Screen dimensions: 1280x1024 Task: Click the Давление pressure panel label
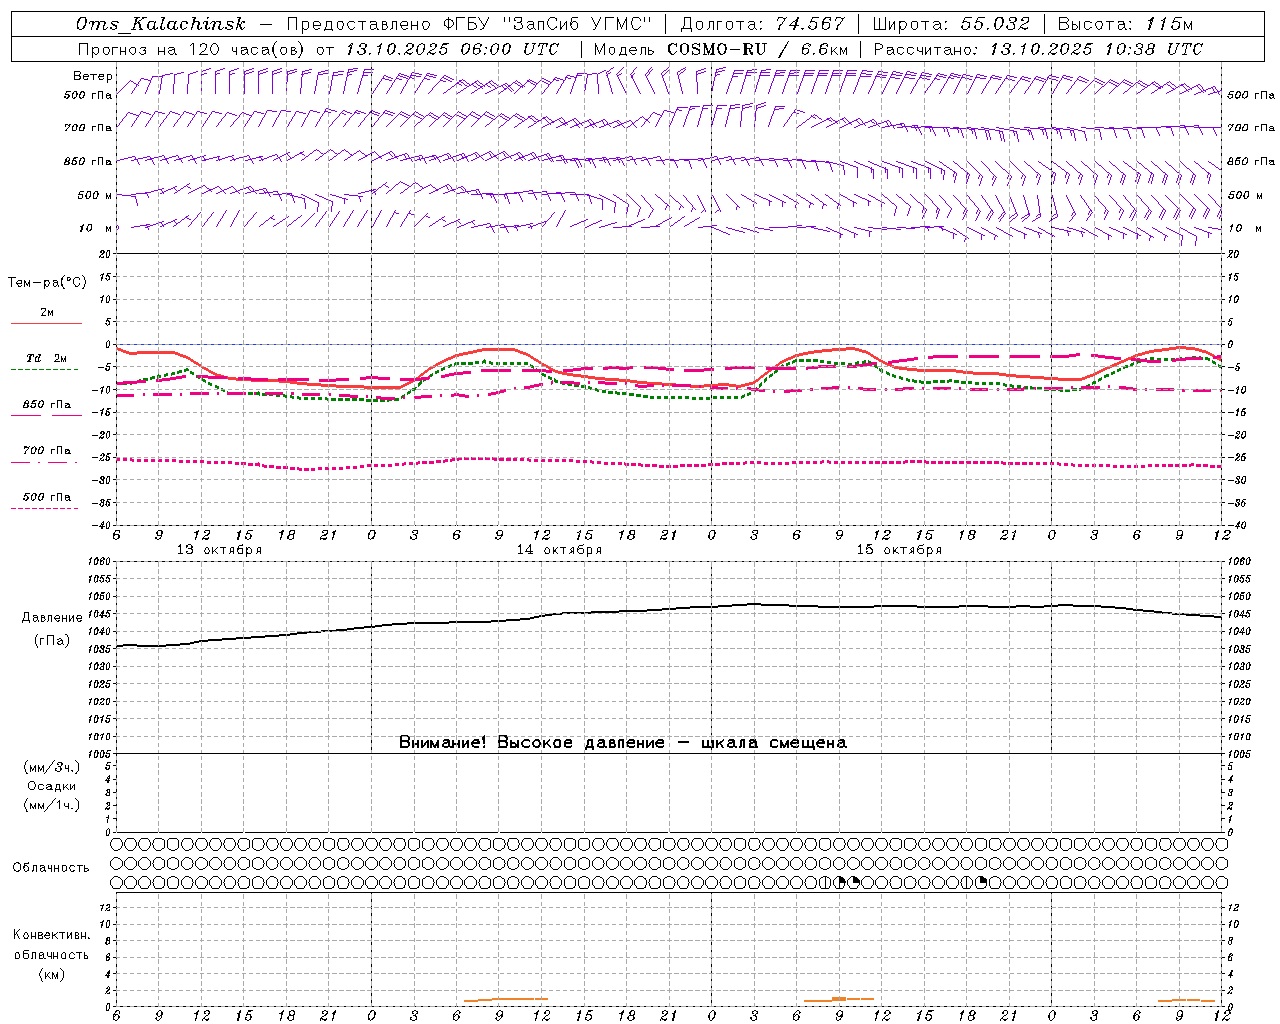tap(52, 618)
